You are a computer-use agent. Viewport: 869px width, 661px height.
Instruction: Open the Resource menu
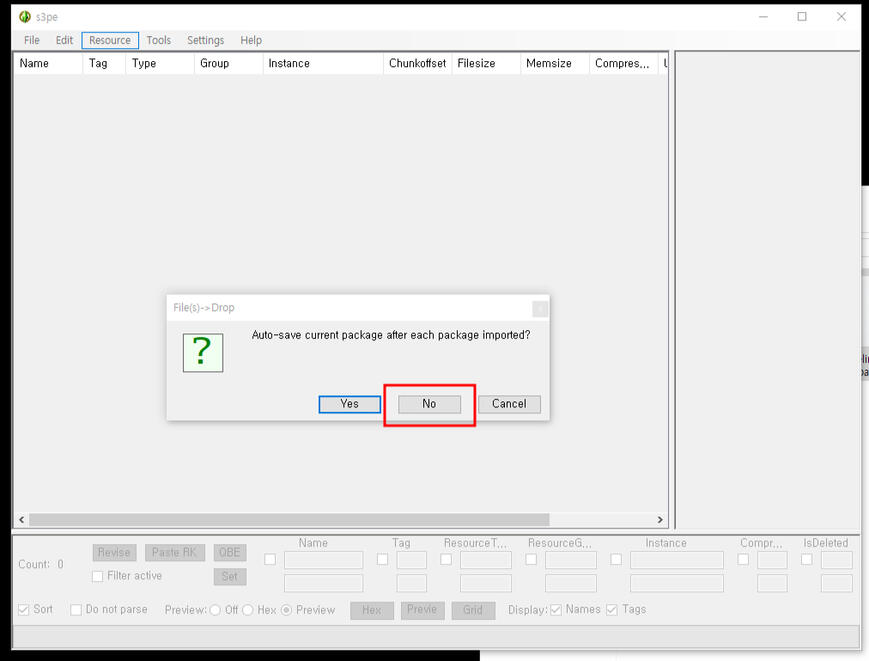click(109, 40)
